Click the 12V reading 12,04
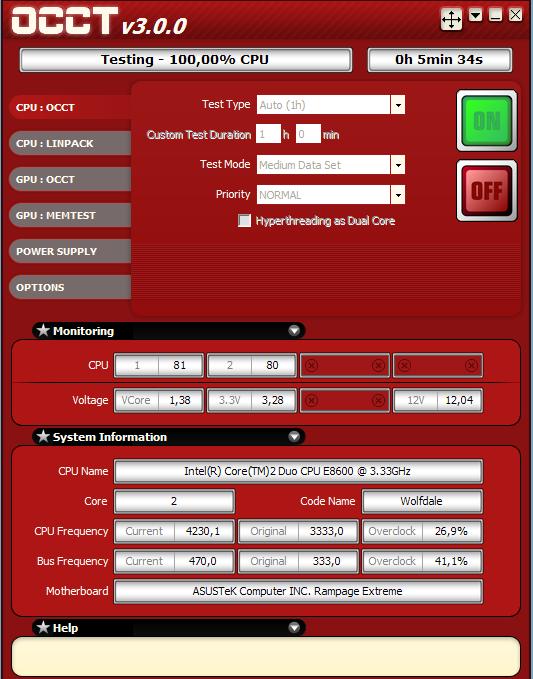Image resolution: width=533 pixels, height=679 pixels. coord(459,400)
